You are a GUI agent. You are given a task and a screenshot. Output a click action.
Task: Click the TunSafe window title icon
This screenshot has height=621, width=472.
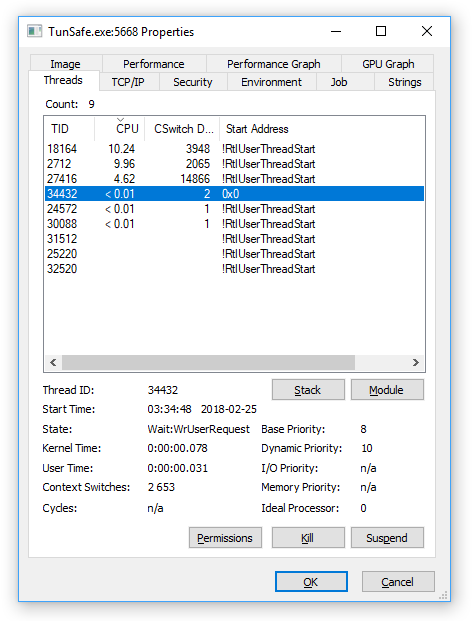34,31
